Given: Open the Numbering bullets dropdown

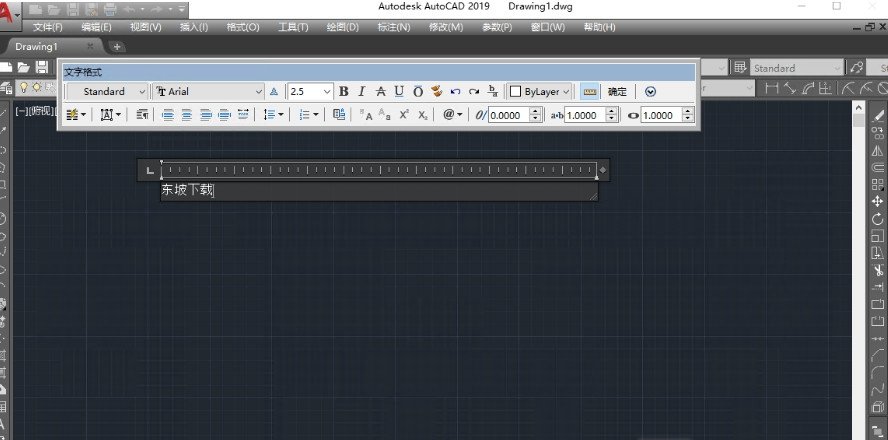Looking at the screenshot, I should pos(309,115).
